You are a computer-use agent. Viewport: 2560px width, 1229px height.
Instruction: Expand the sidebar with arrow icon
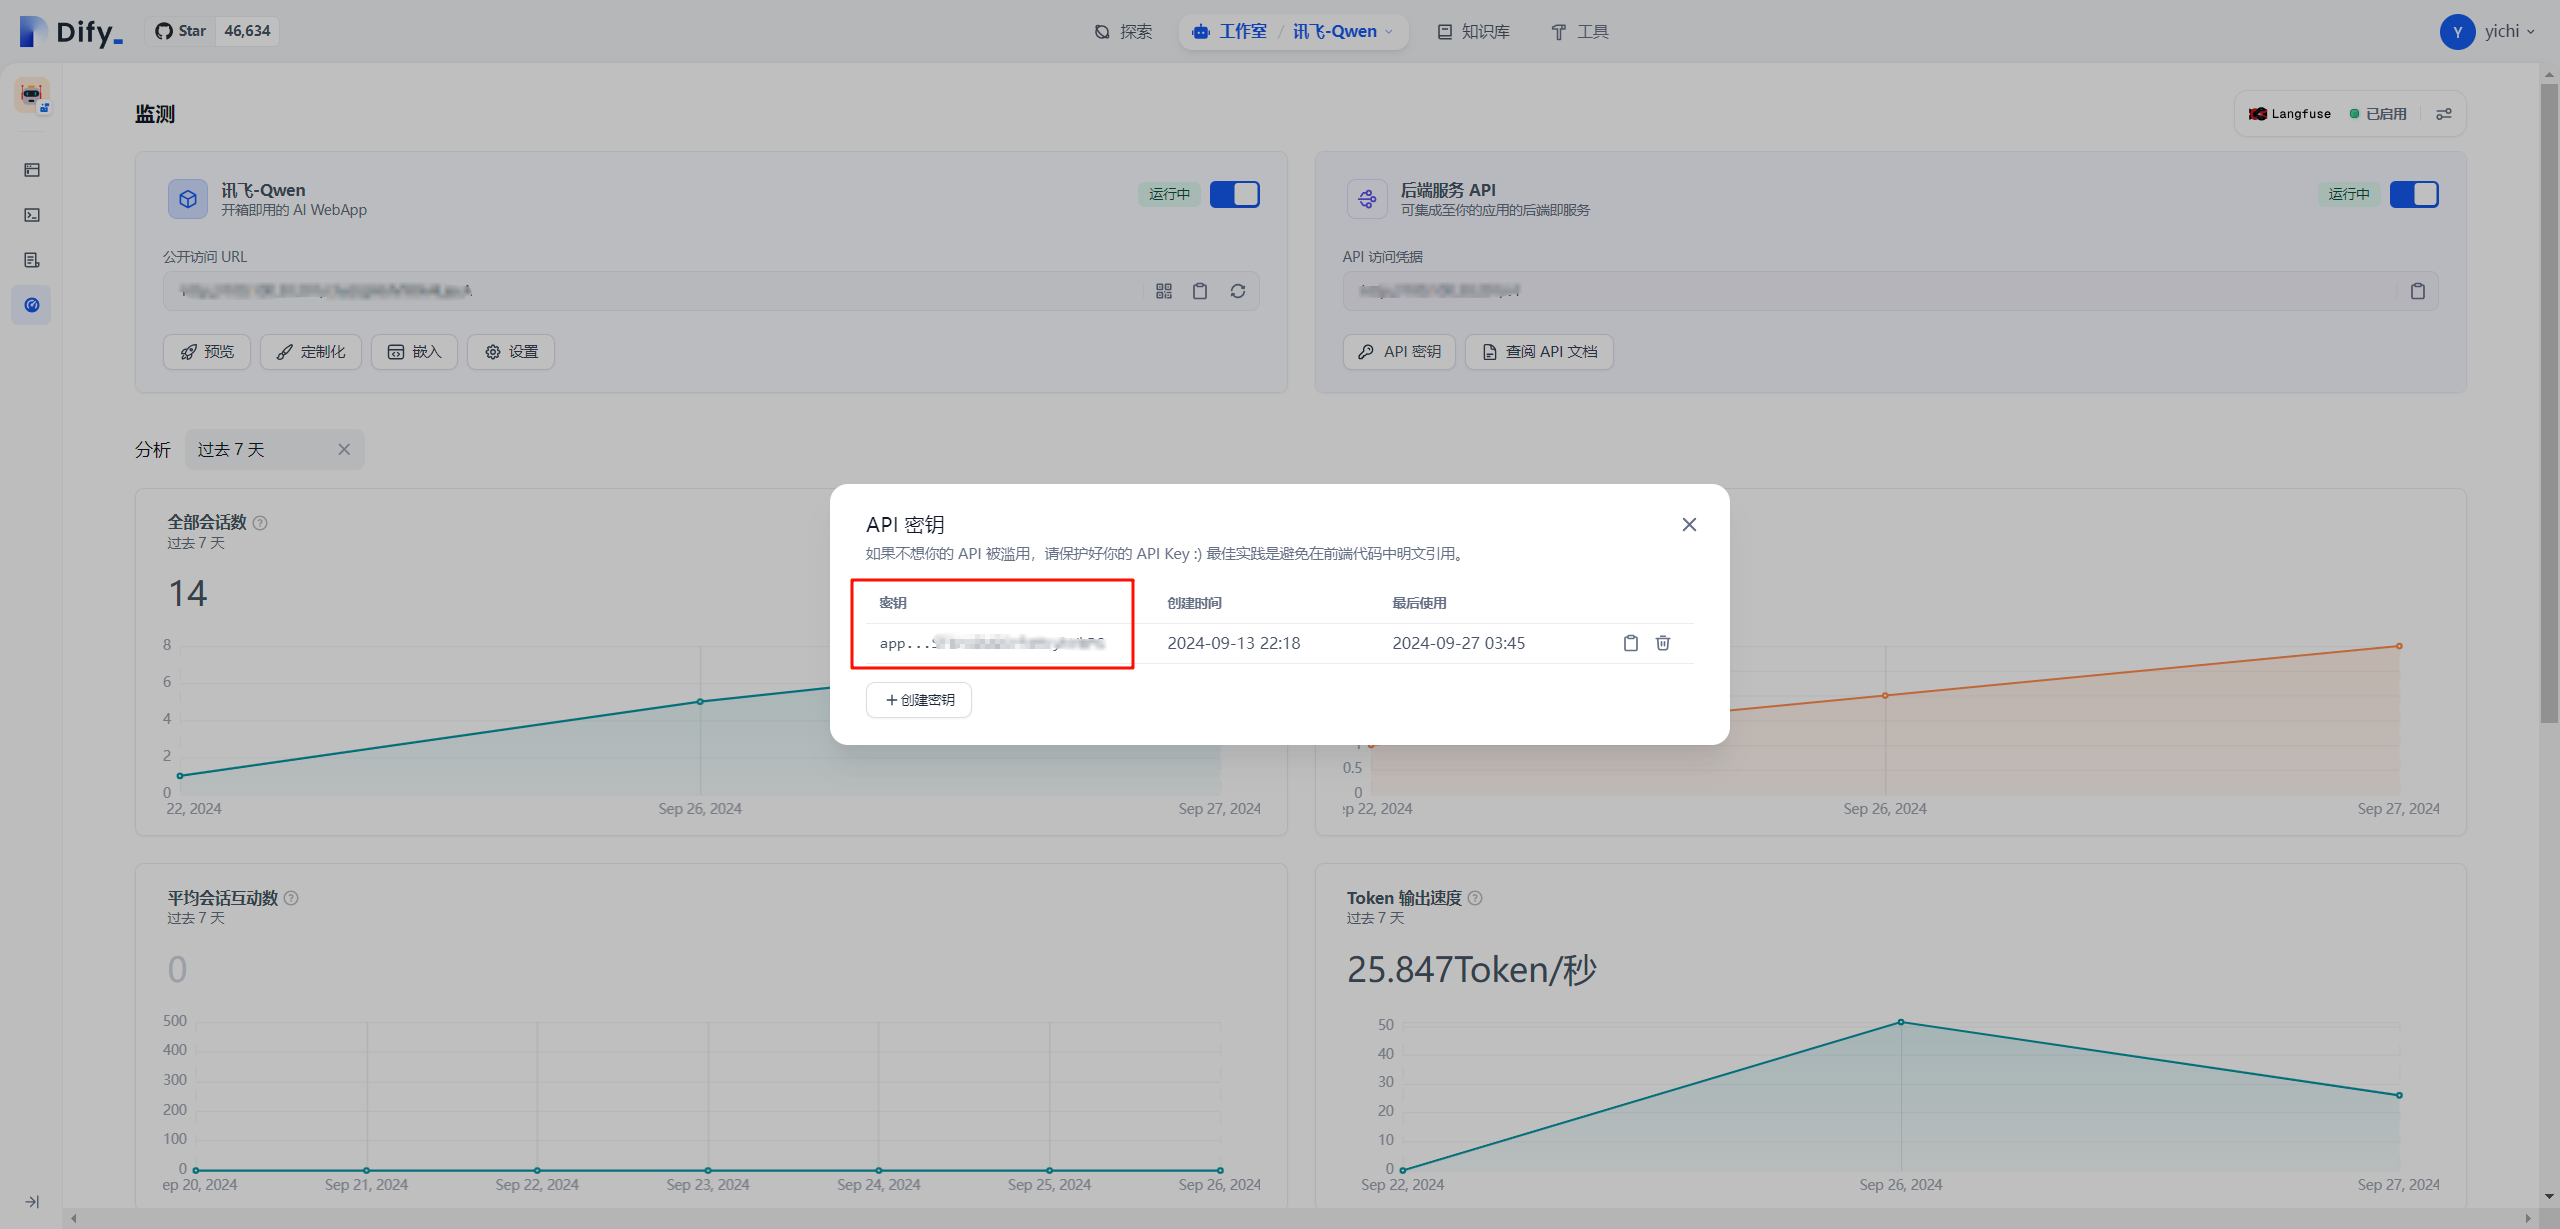coord(32,1202)
